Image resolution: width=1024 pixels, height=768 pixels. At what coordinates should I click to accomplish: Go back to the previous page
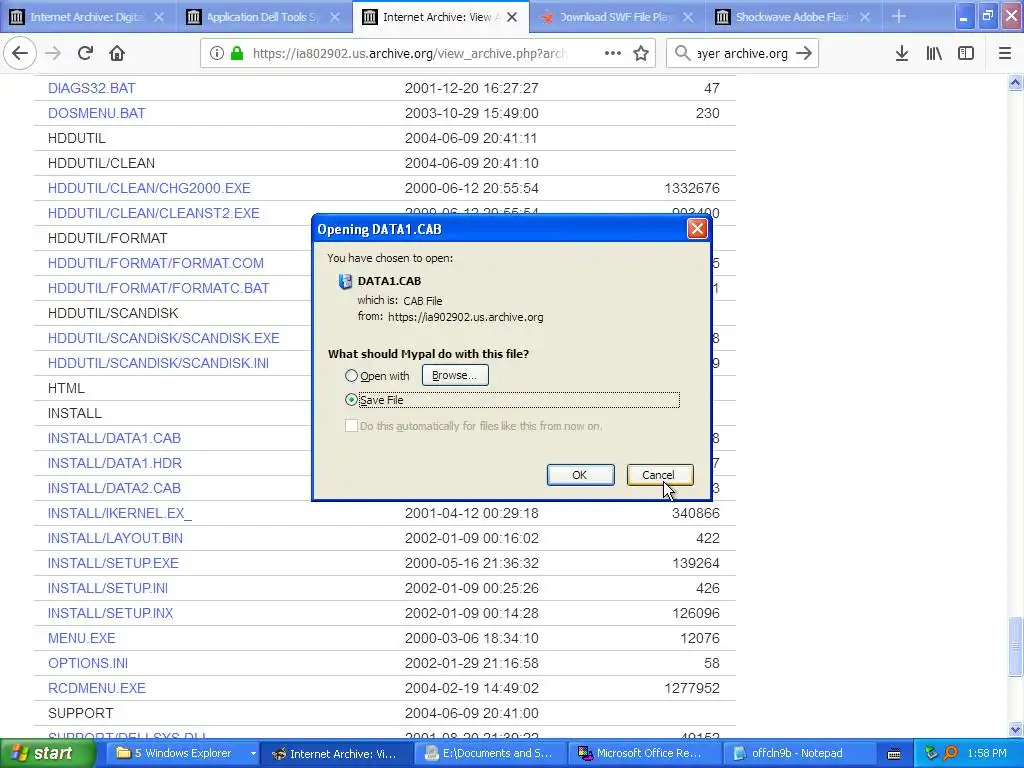(20, 54)
